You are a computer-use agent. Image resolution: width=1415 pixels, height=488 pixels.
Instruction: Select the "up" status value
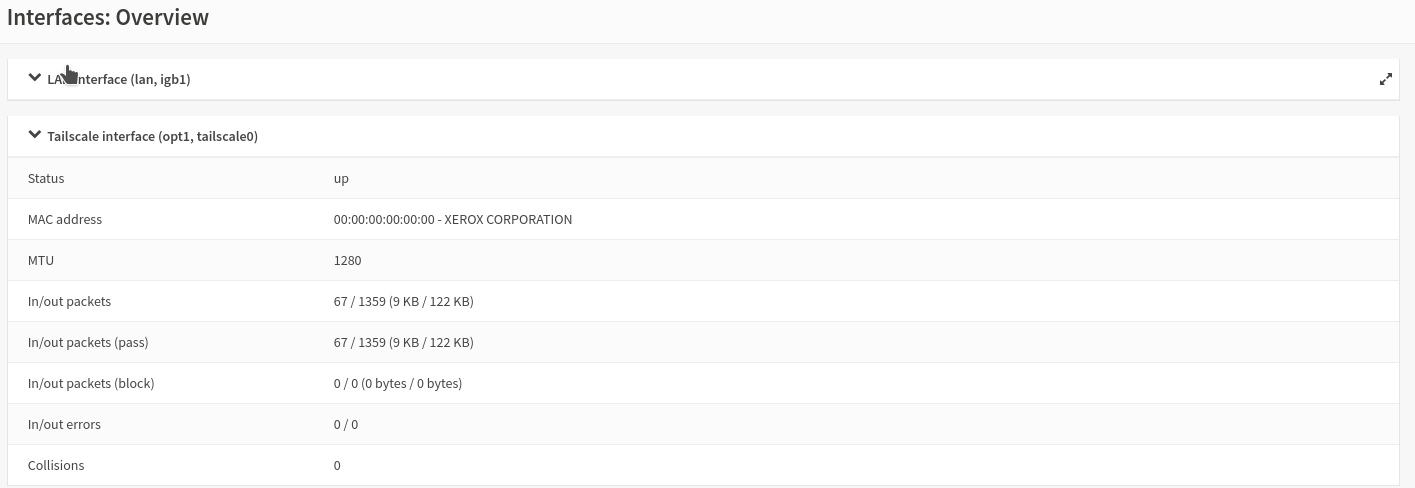coord(341,178)
